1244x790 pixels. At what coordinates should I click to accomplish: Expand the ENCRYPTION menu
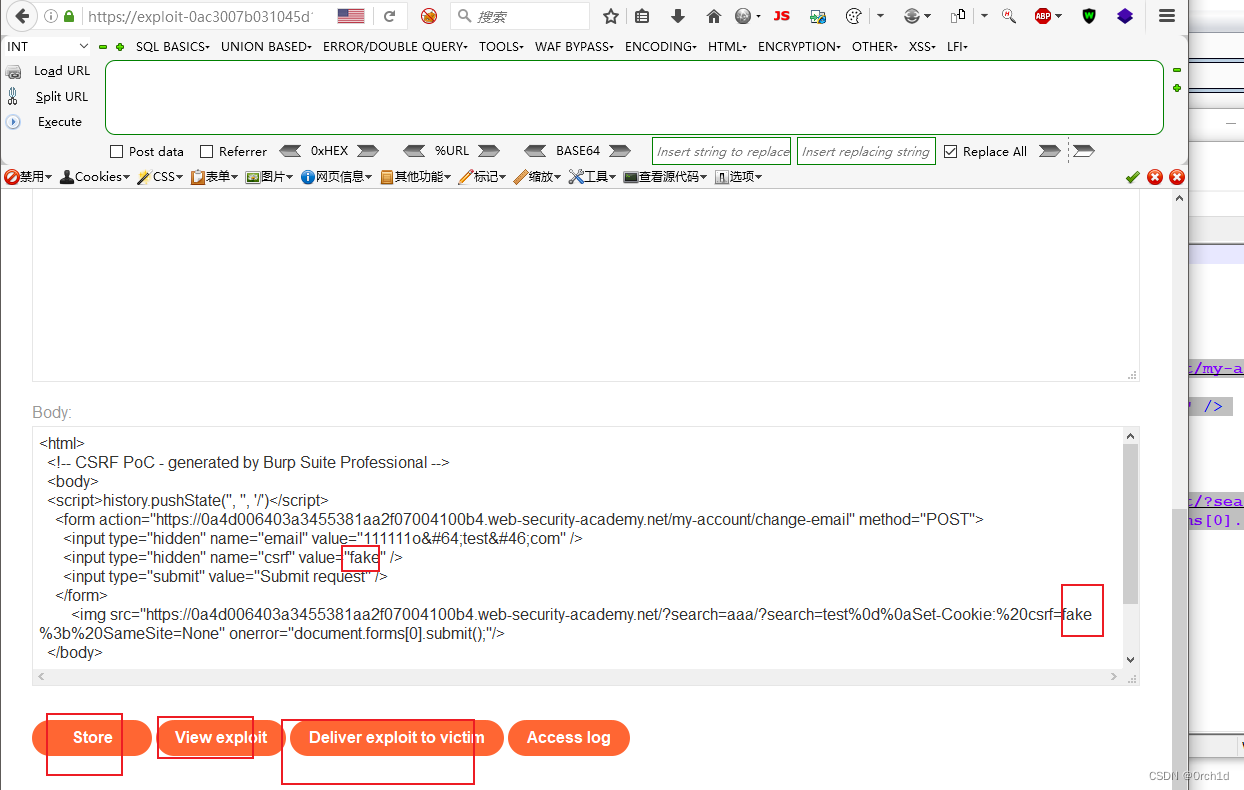tap(800, 46)
